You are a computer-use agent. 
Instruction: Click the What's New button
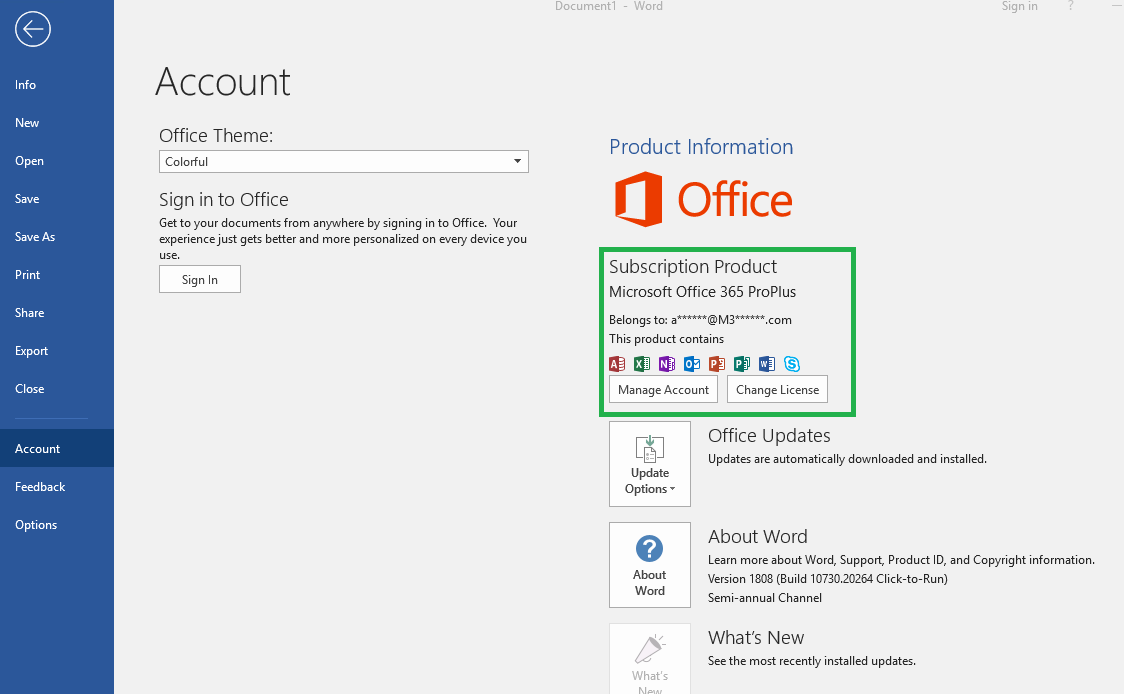650,659
